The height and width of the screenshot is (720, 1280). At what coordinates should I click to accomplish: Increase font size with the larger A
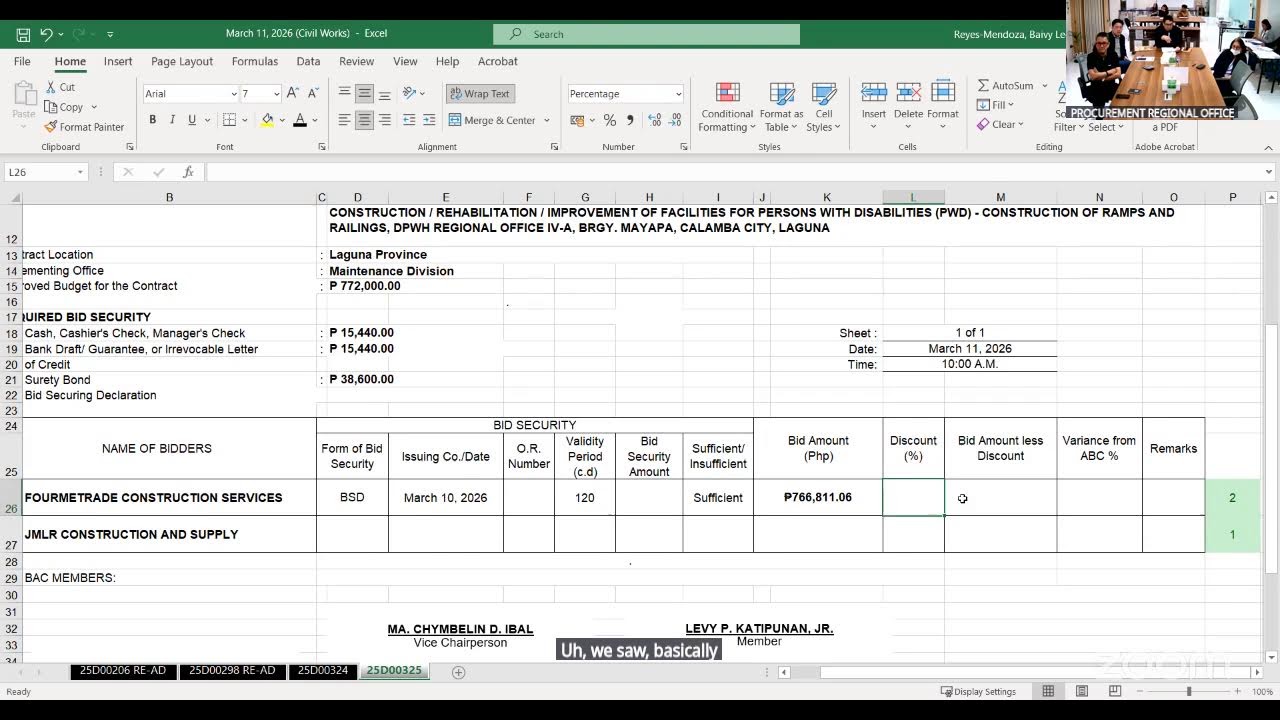[x=293, y=93]
